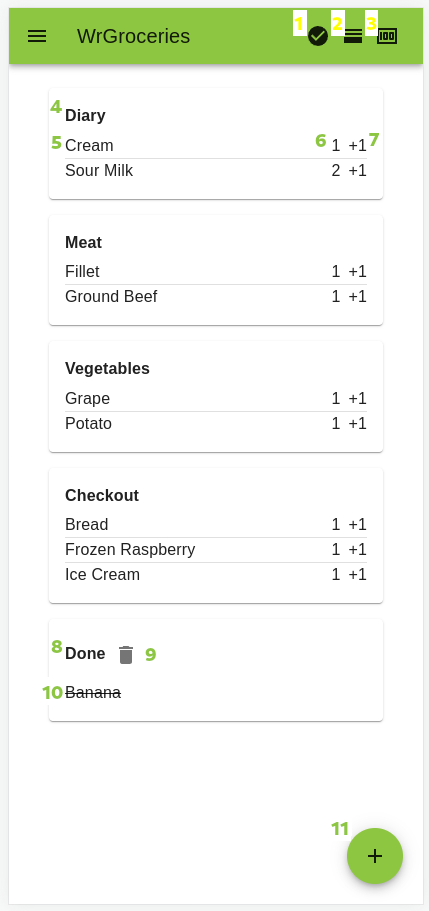Click the list view icon in header
Screen dimensions: 429x911
353,36
